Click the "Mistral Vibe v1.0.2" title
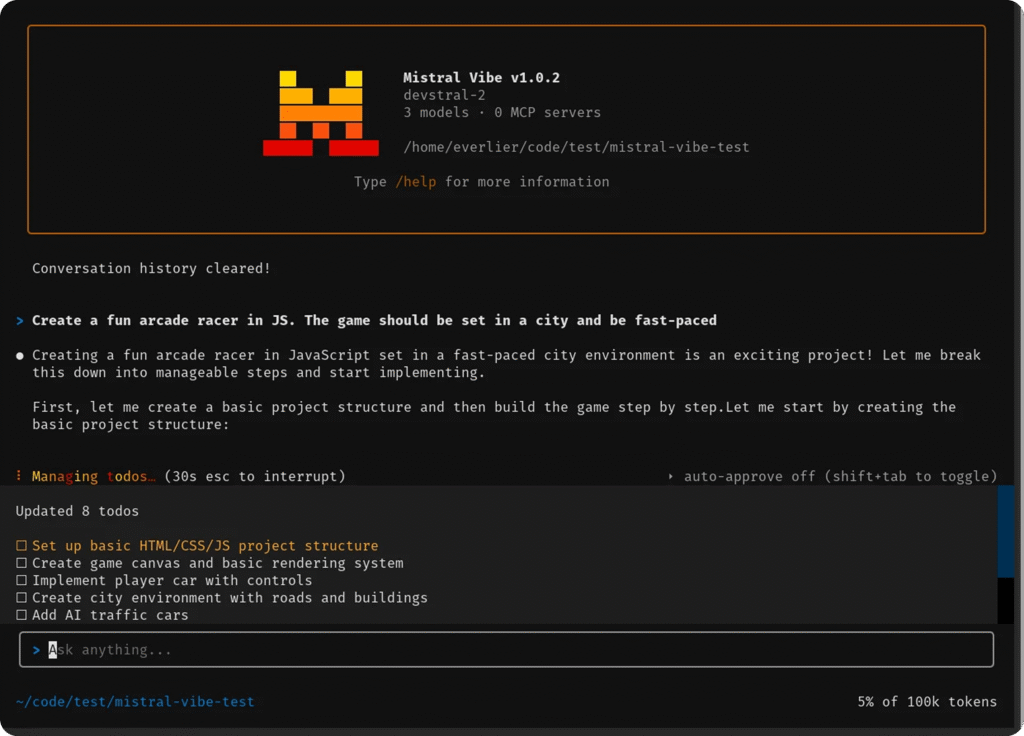Image resolution: width=1024 pixels, height=736 pixels. tap(481, 78)
